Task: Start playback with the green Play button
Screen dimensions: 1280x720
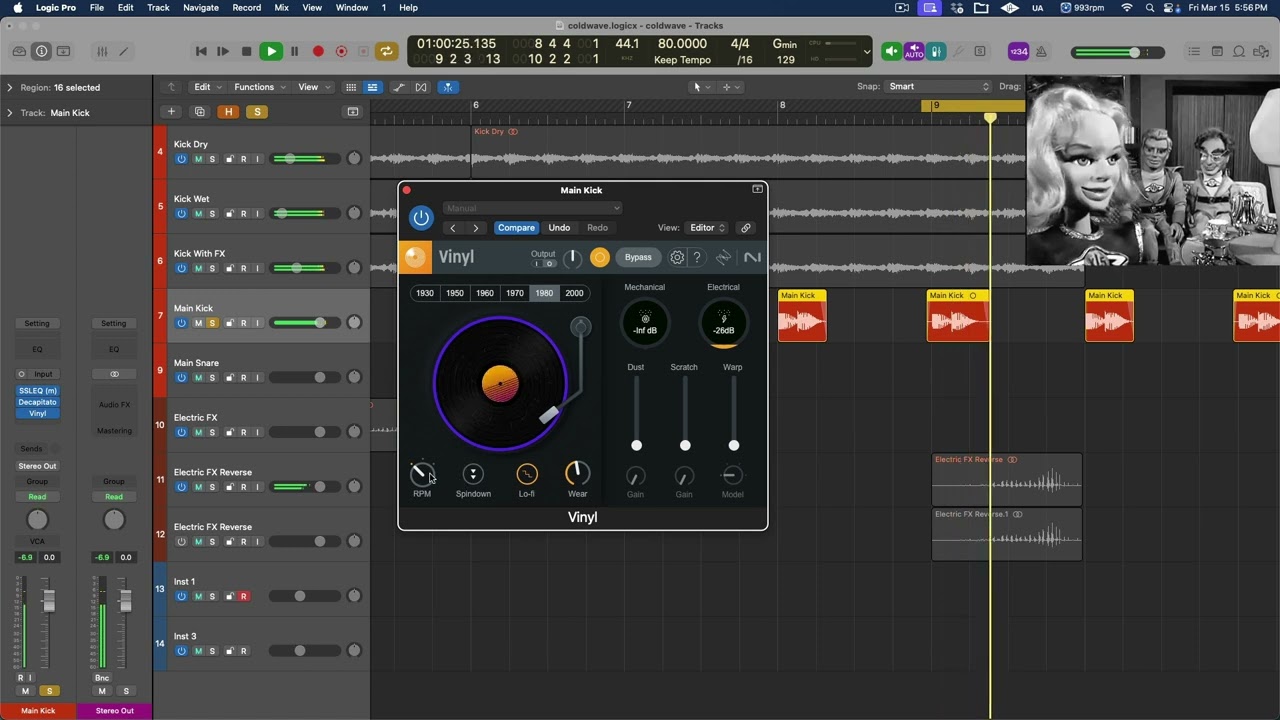Action: point(271,51)
